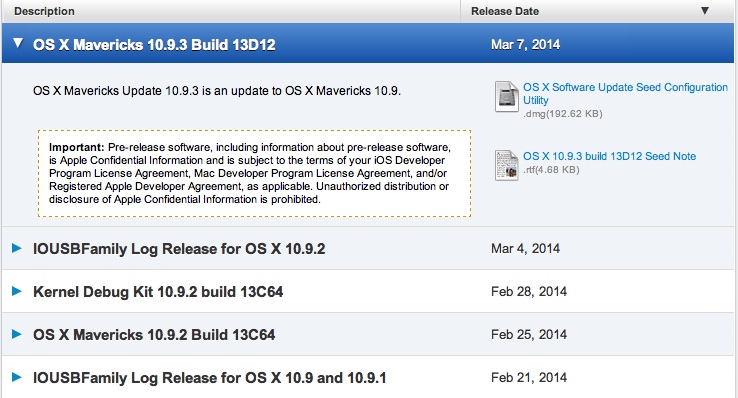Open the OS X 10.9.3 build 13D12 Seed Note link
The width and height of the screenshot is (738, 398).
pos(610,156)
